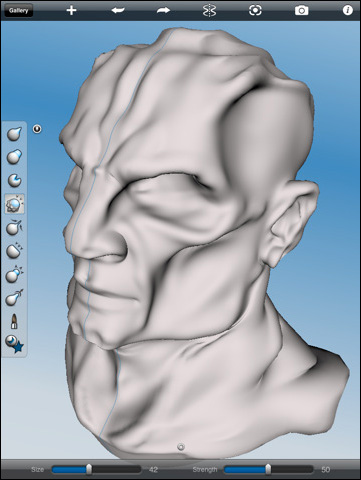
Task: Select the rounded bump-out sculpt tool
Action: tap(14, 157)
